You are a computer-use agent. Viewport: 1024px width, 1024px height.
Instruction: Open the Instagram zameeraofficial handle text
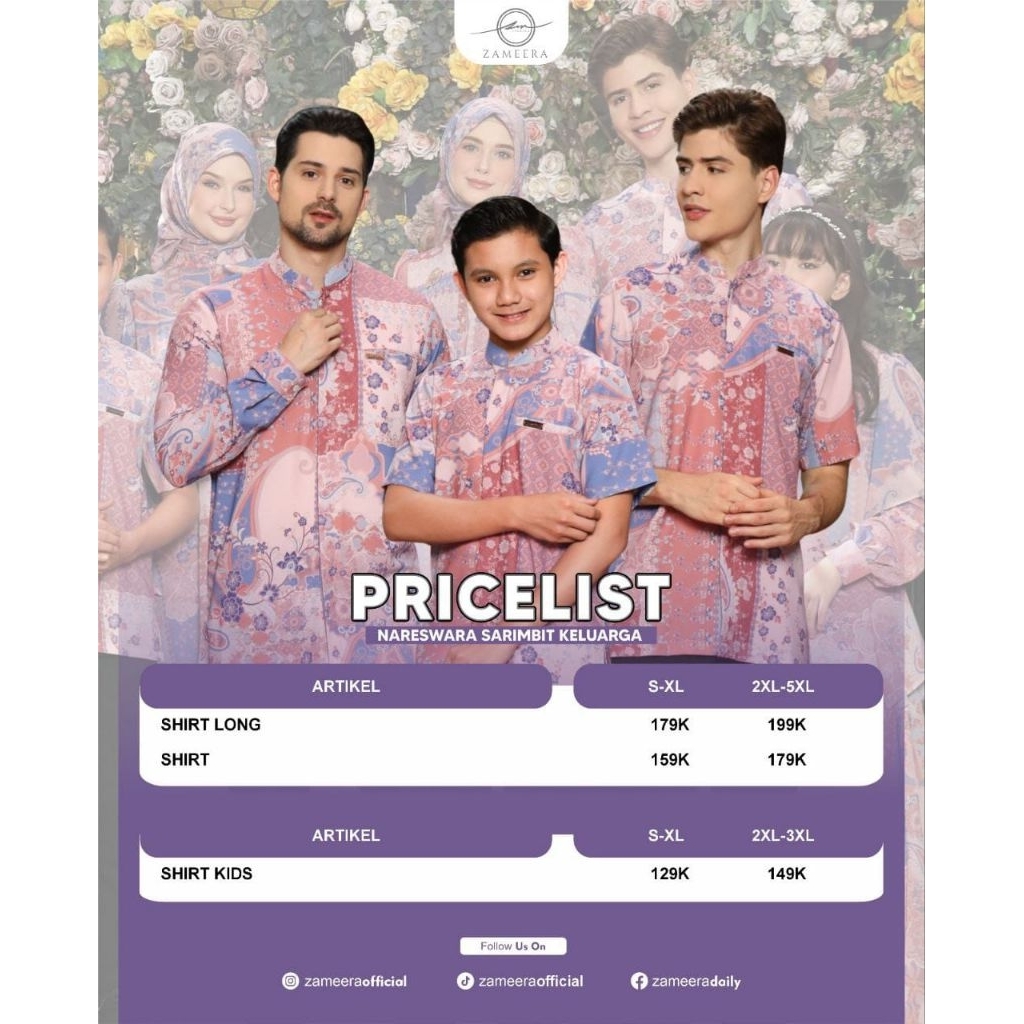[x=355, y=981]
